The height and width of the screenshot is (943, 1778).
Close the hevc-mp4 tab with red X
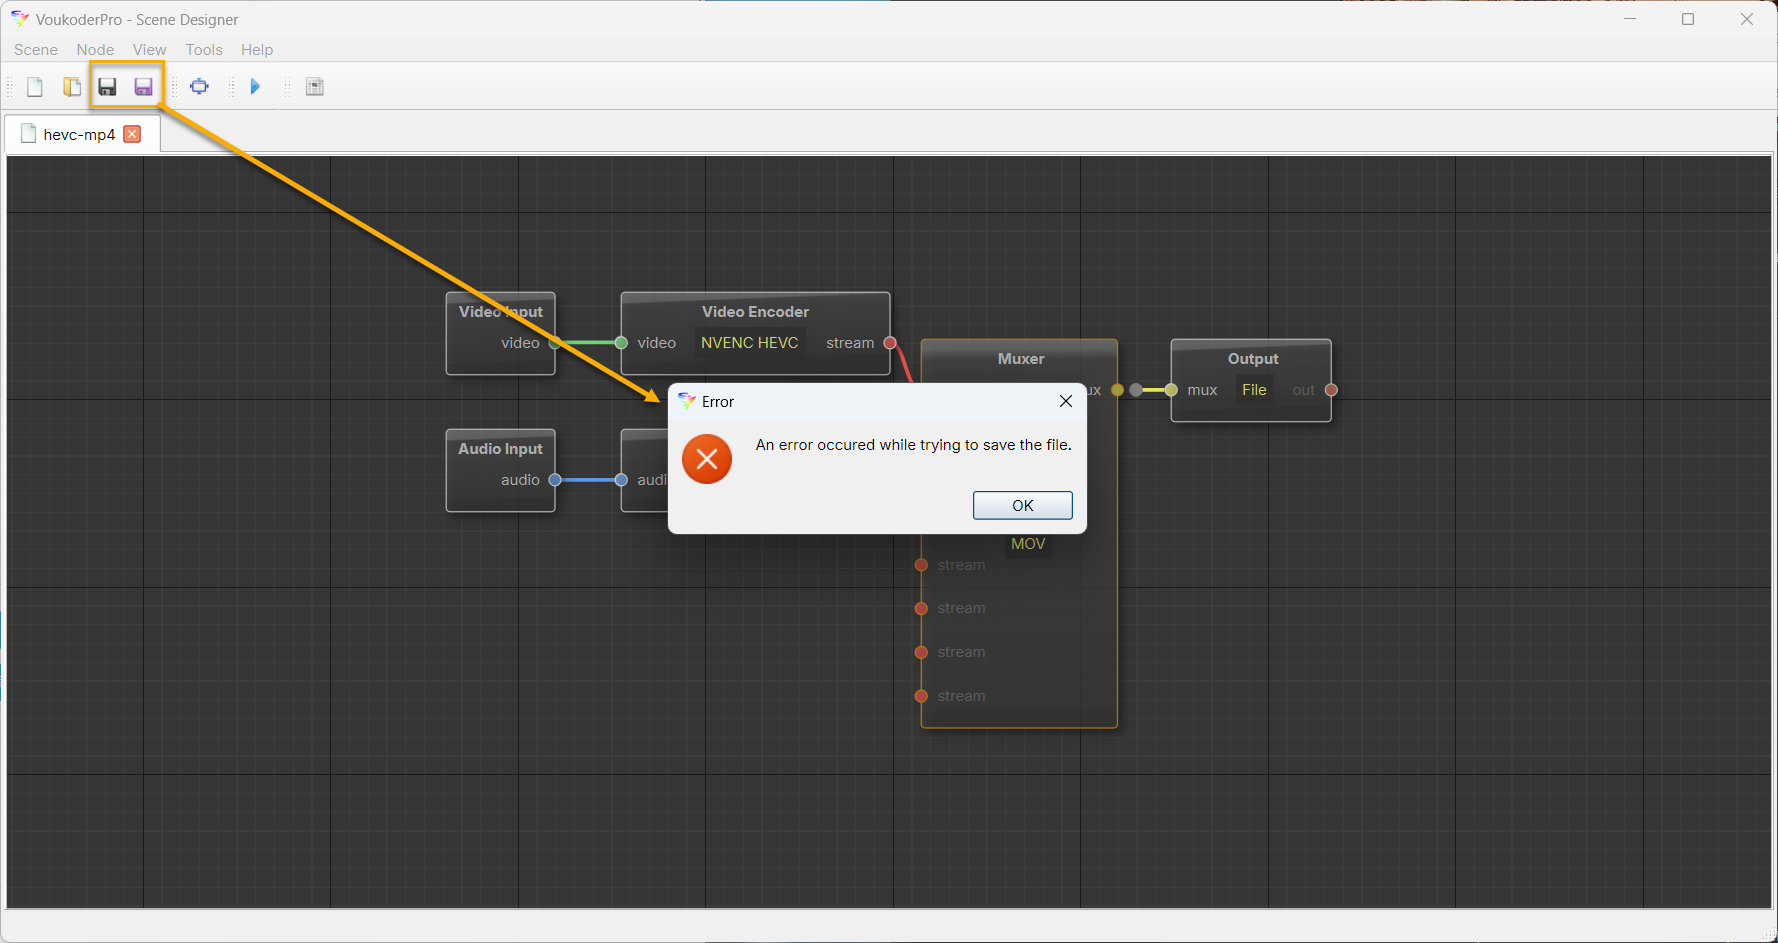pos(132,134)
